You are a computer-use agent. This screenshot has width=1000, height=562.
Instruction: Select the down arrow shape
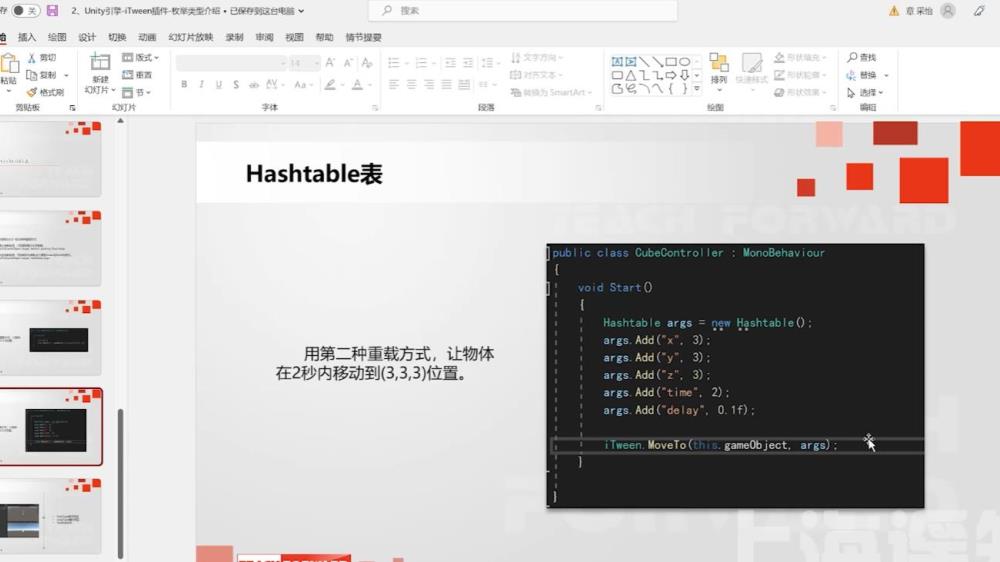tap(684, 75)
